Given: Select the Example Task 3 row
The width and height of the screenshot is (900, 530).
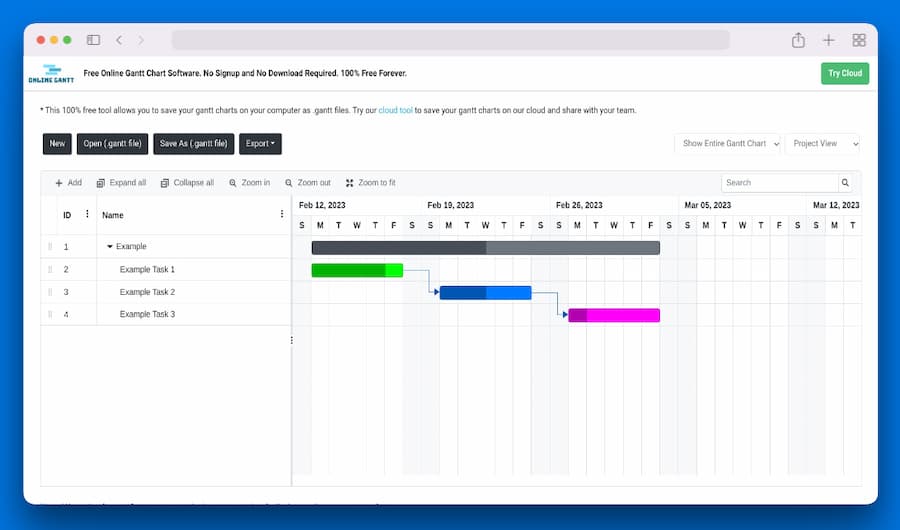Looking at the screenshot, I should [x=166, y=314].
